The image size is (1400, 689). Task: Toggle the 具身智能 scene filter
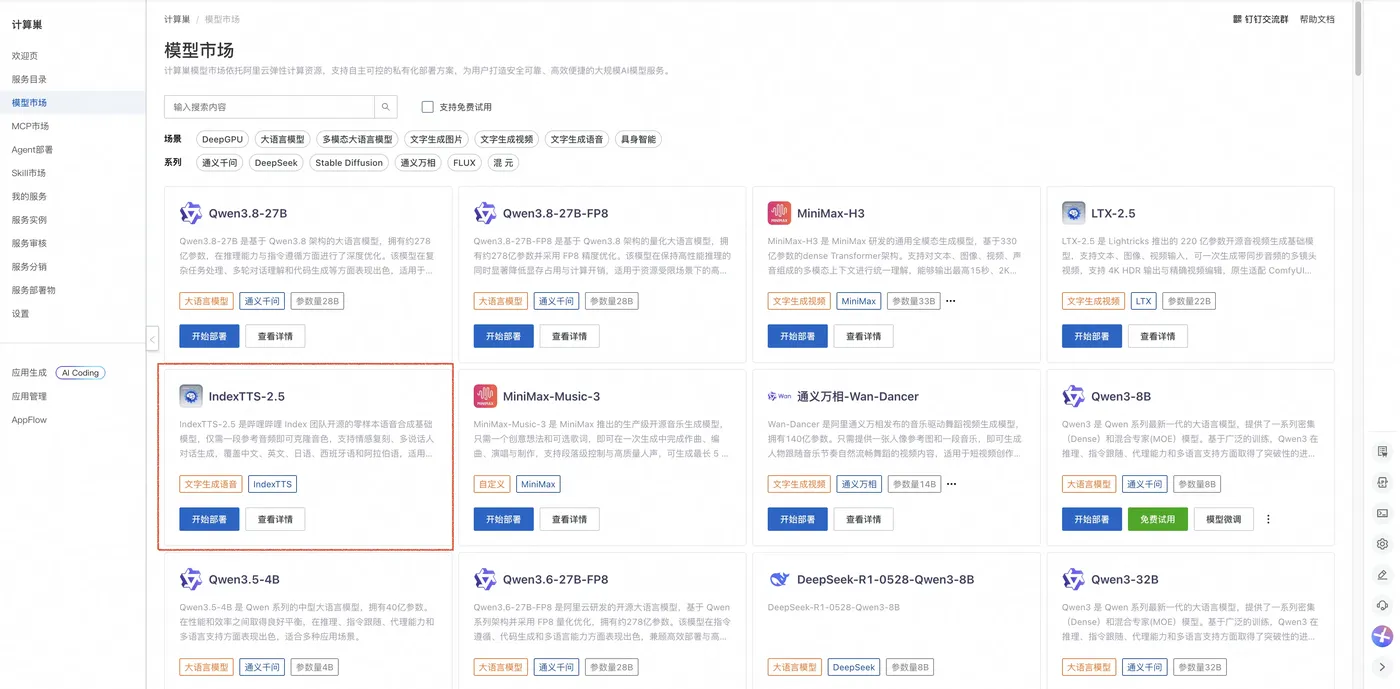point(638,139)
